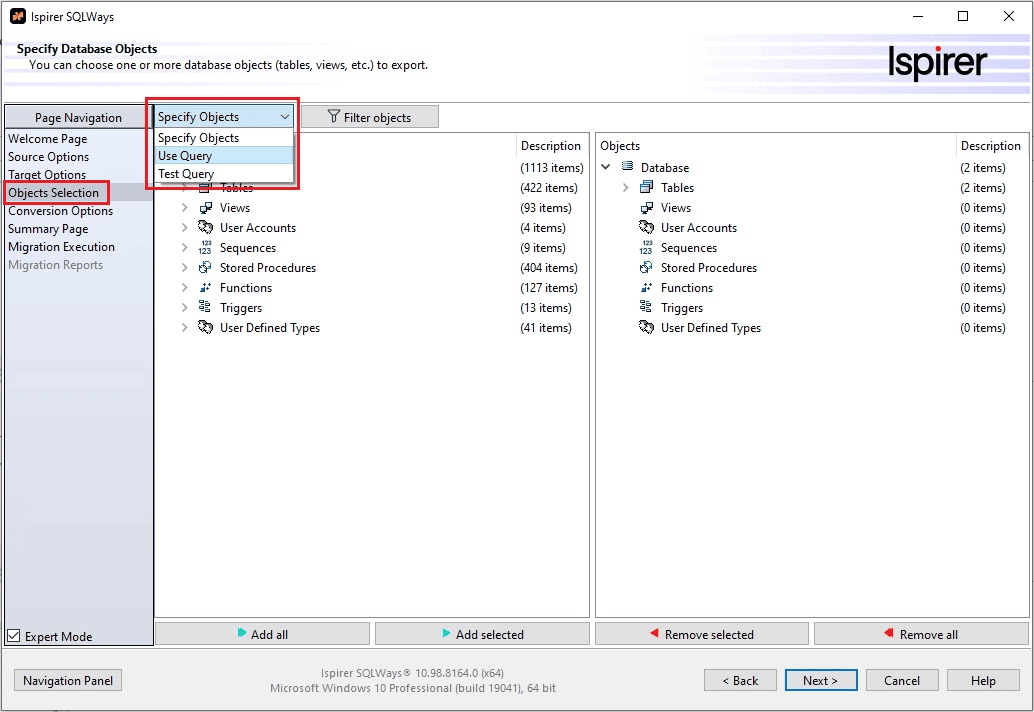Click the Functions icon in left tree
The height and width of the screenshot is (712, 1034).
click(x=205, y=288)
